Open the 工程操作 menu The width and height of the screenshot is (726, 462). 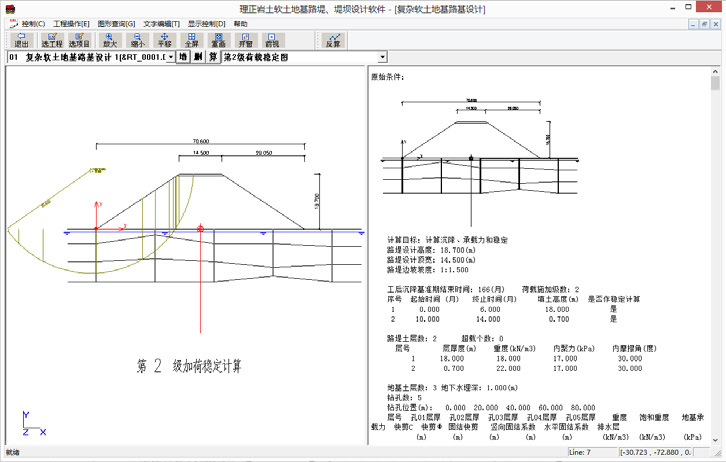pos(71,23)
